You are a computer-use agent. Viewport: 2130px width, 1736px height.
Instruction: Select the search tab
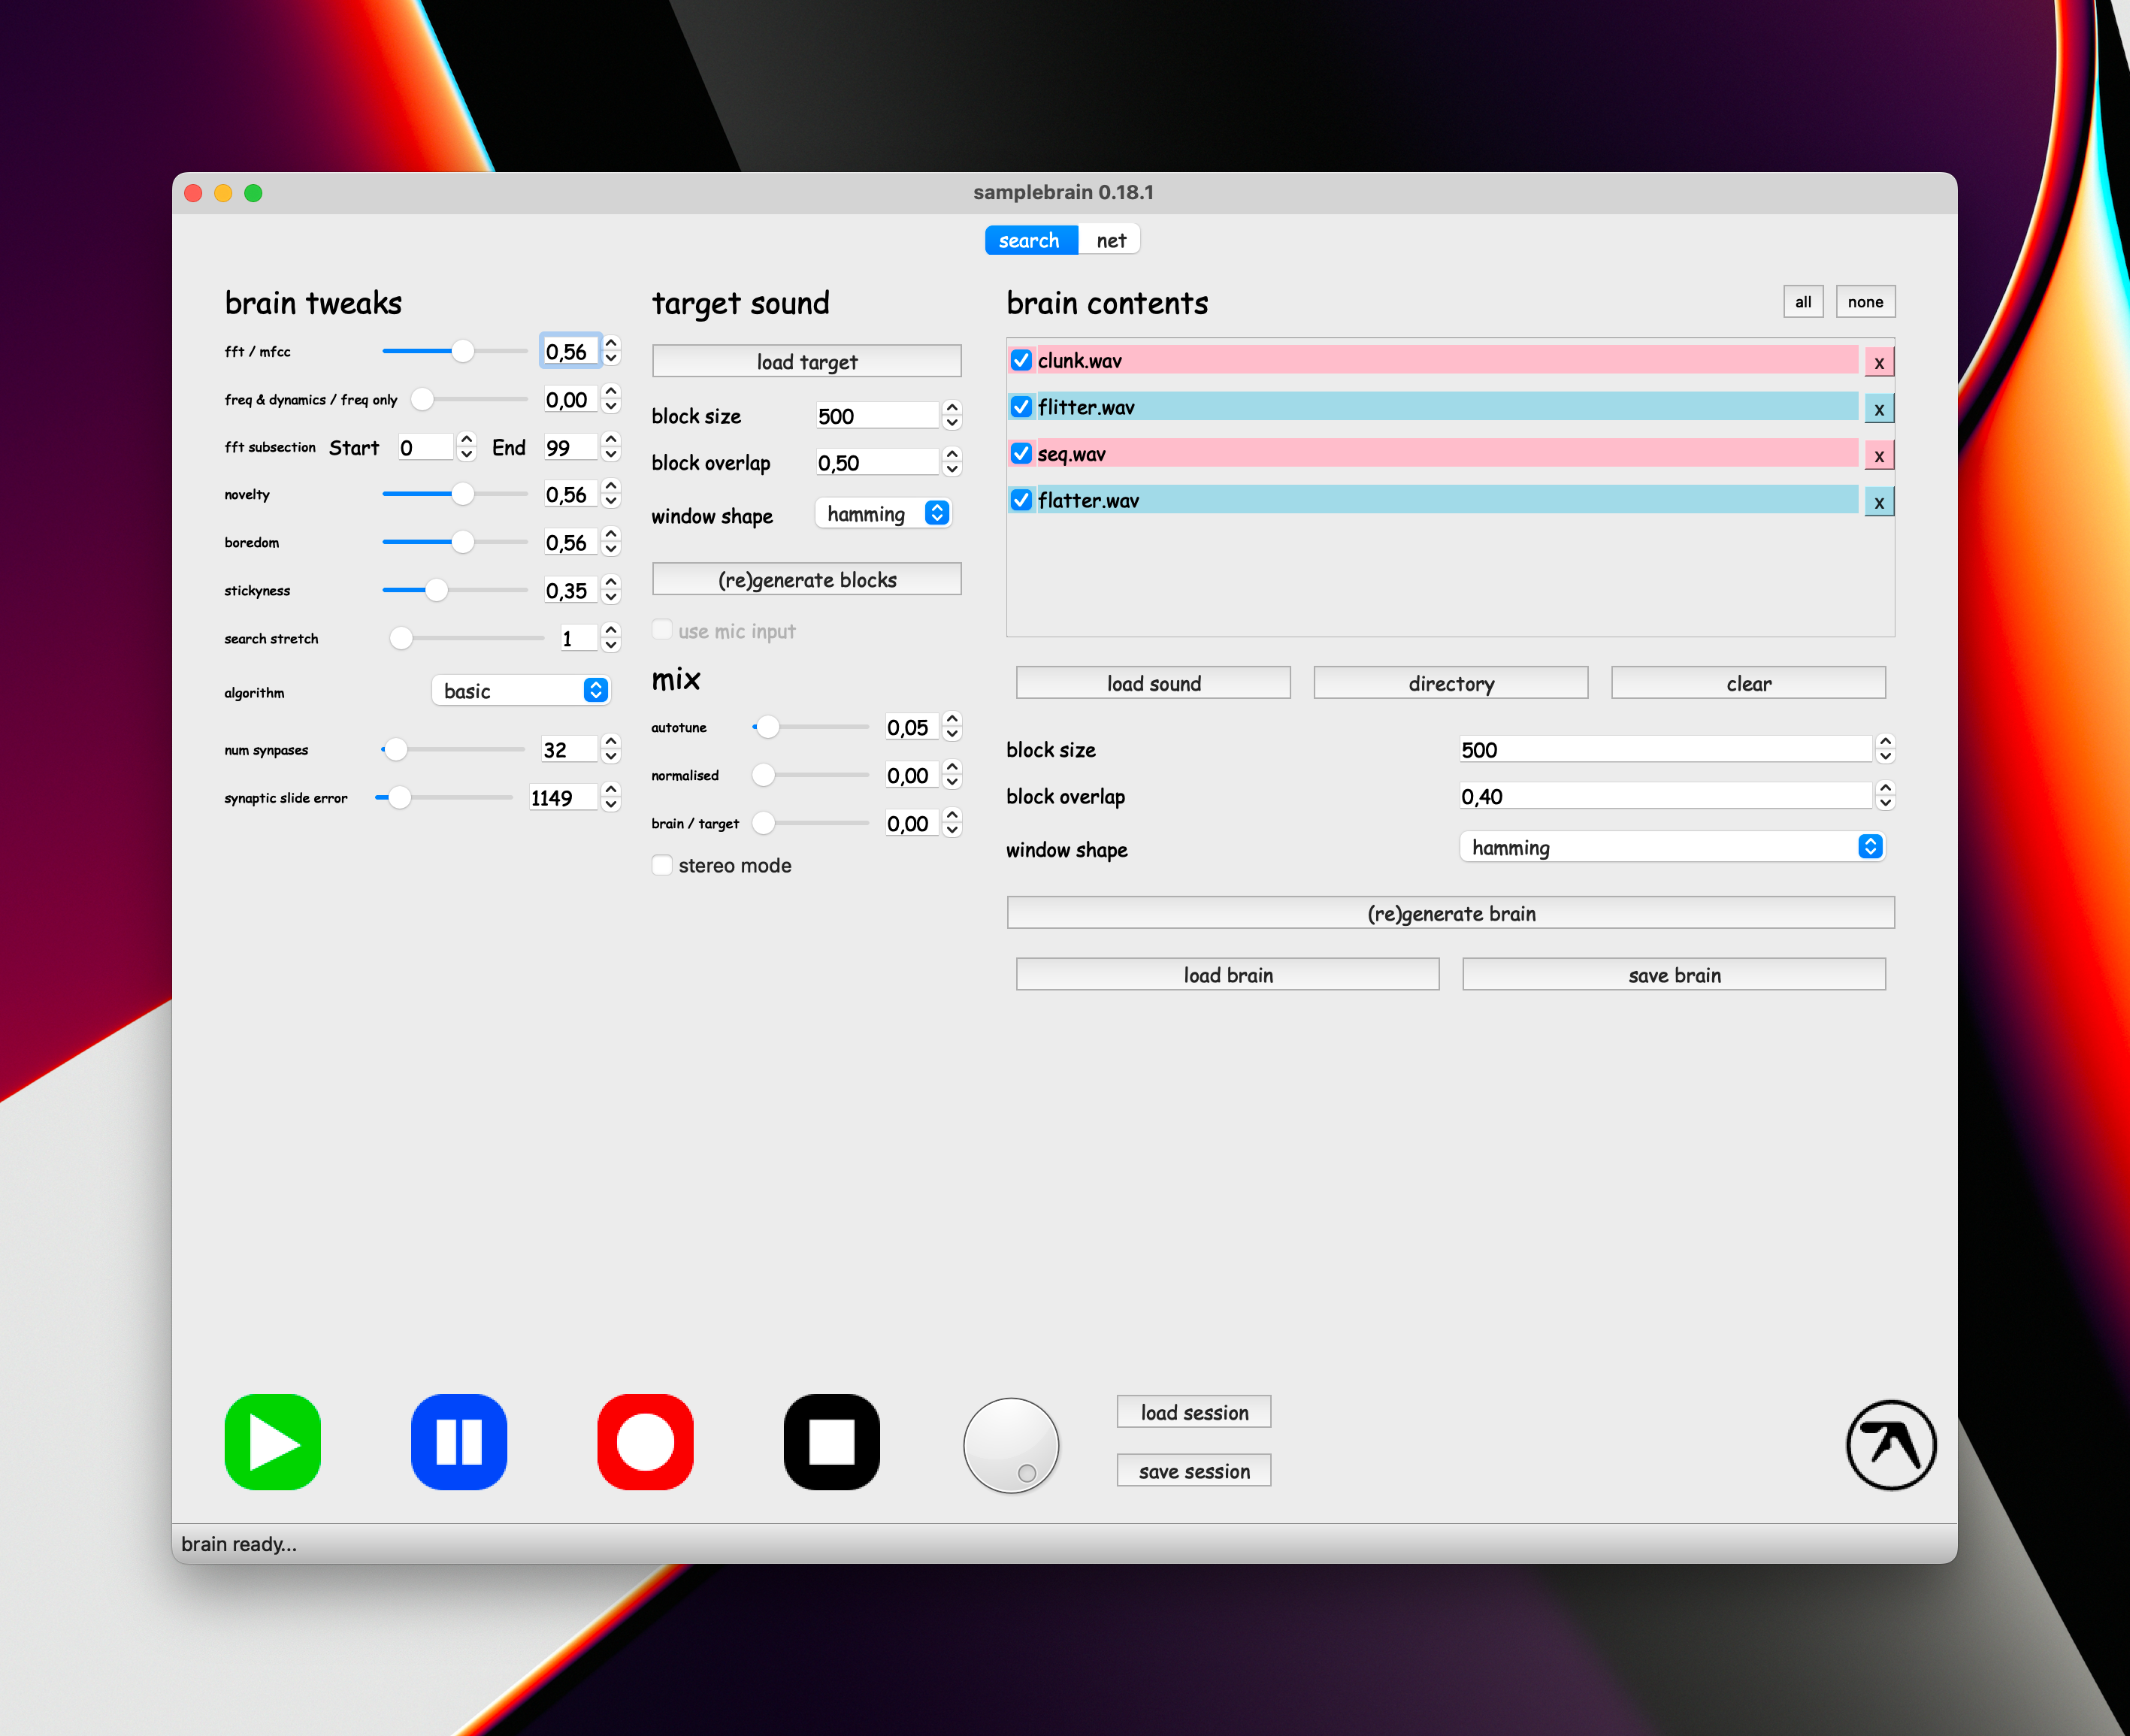pyautogui.click(x=1029, y=240)
